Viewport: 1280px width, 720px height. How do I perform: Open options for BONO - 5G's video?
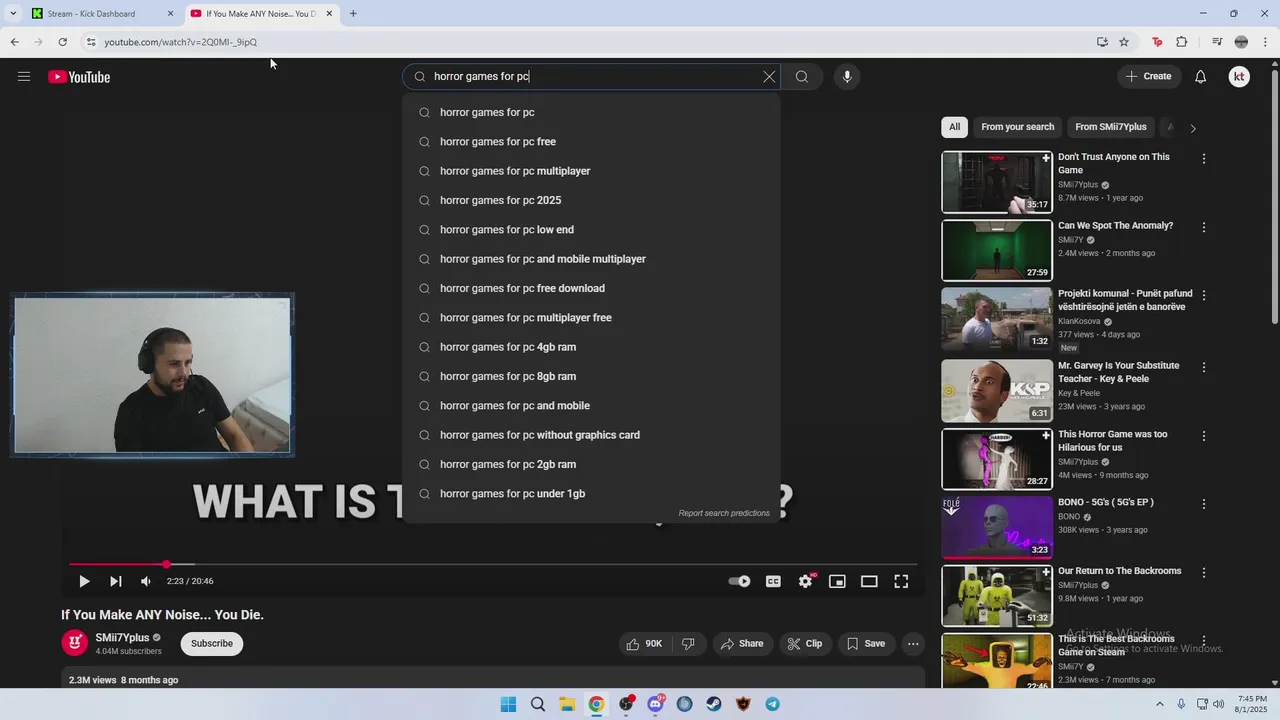pos(1203,504)
